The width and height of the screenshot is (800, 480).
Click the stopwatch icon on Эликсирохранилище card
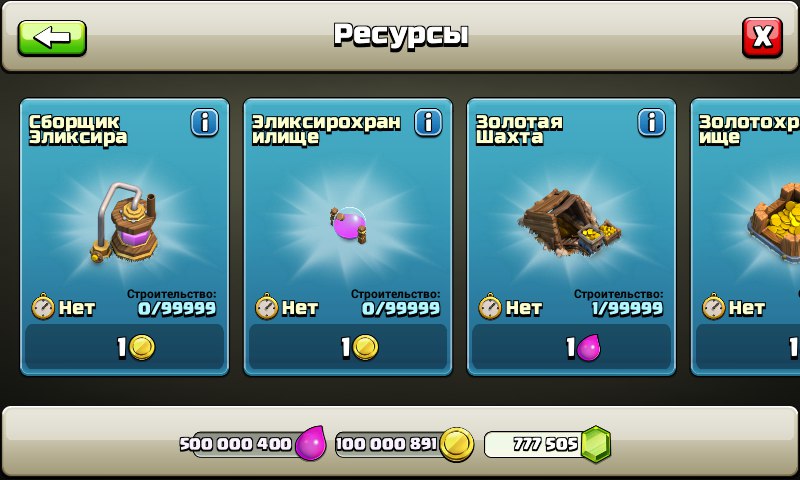click(266, 307)
